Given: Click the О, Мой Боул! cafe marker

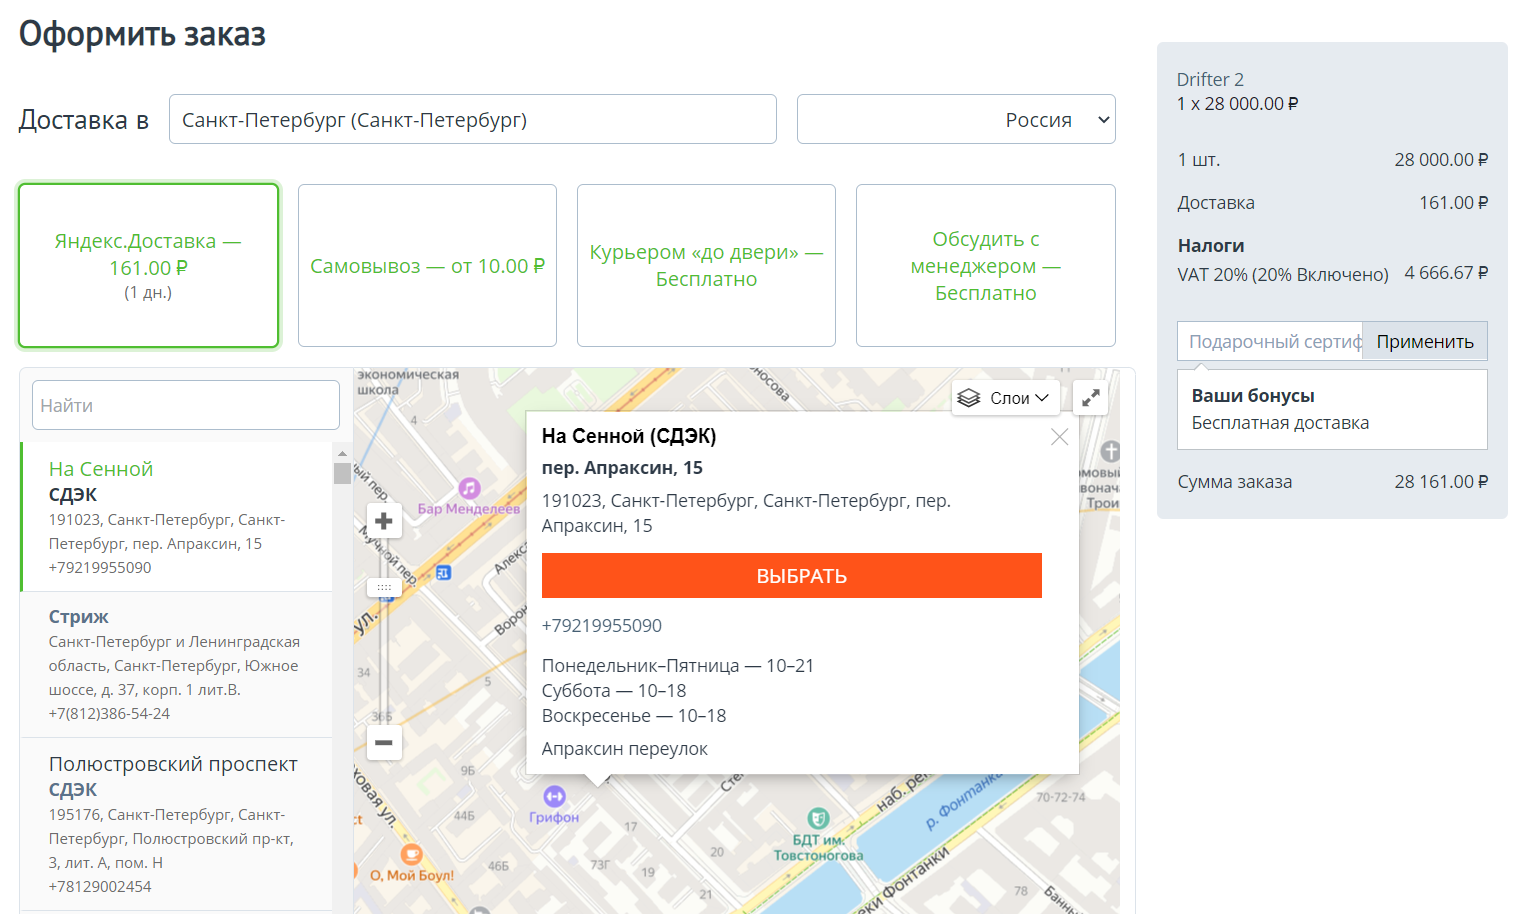Looking at the screenshot, I should [411, 855].
